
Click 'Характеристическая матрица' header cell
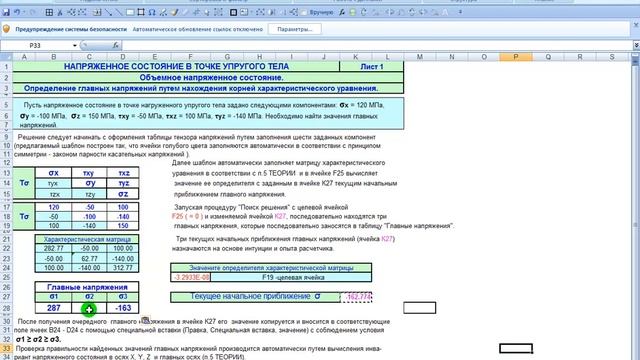pos(87,239)
